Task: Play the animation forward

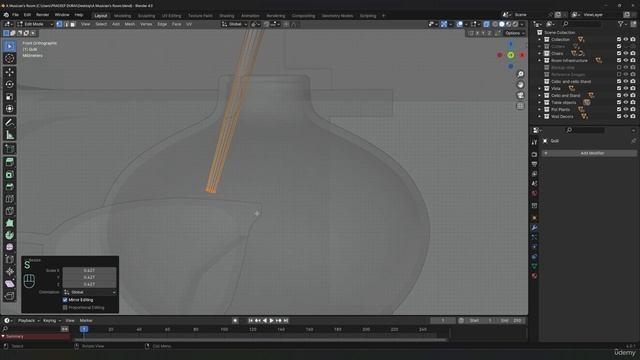Action: 271,321
